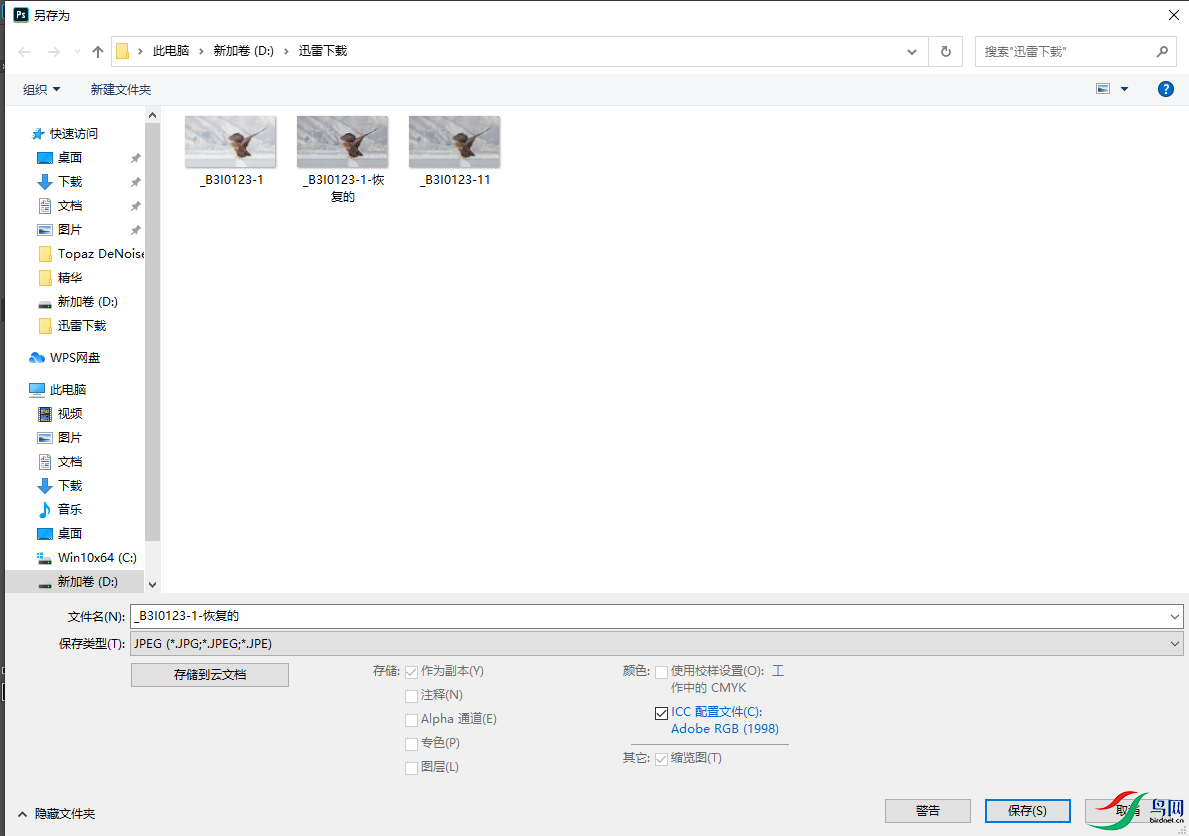
Task: Click the view mode icon in toolbar
Action: point(1104,89)
